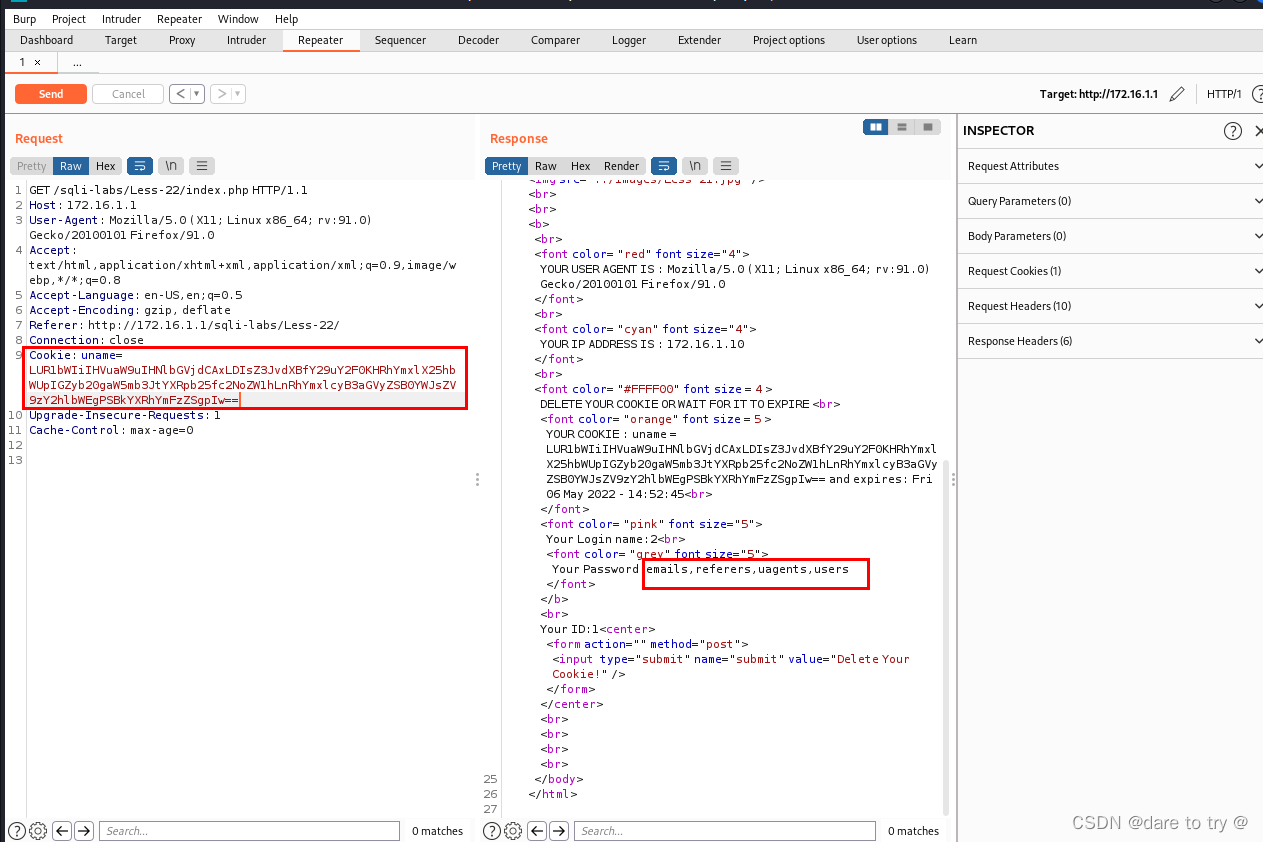This screenshot has height=842, width=1263.
Task: Select Hex view in Response panel
Action: pyautogui.click(x=580, y=166)
